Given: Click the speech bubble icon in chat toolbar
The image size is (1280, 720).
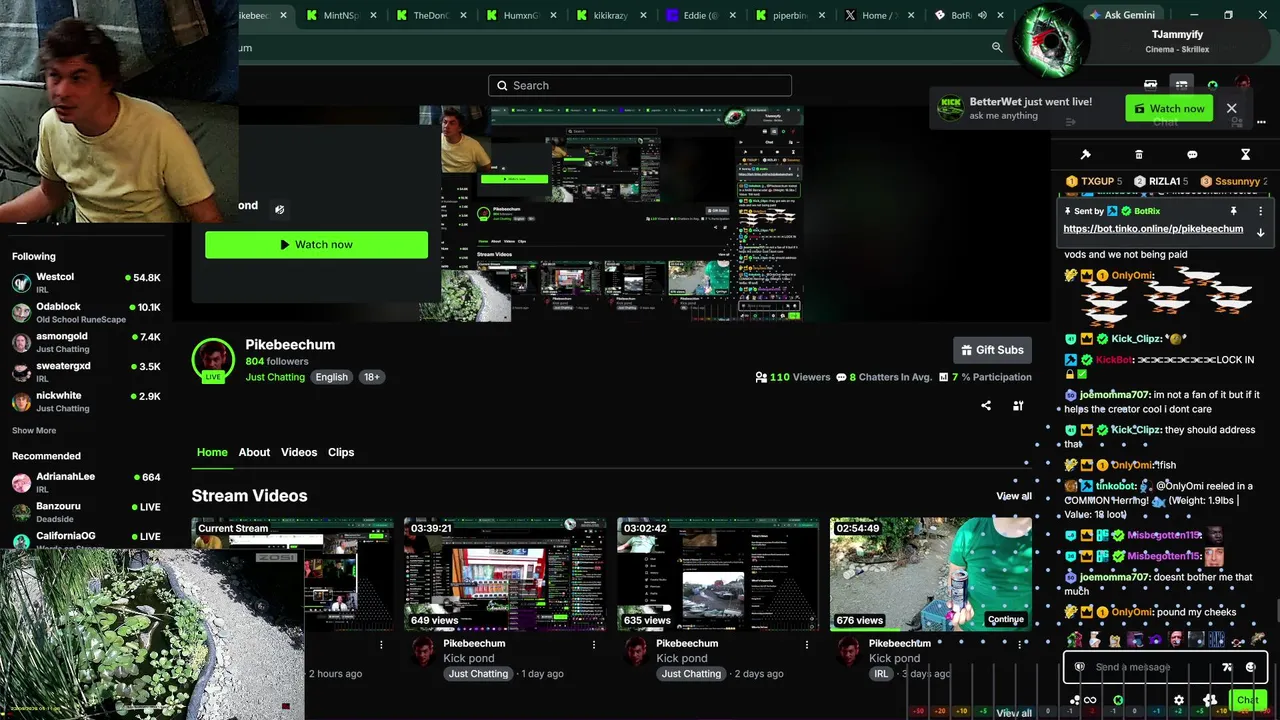Looking at the screenshot, I should [x=1192, y=155].
